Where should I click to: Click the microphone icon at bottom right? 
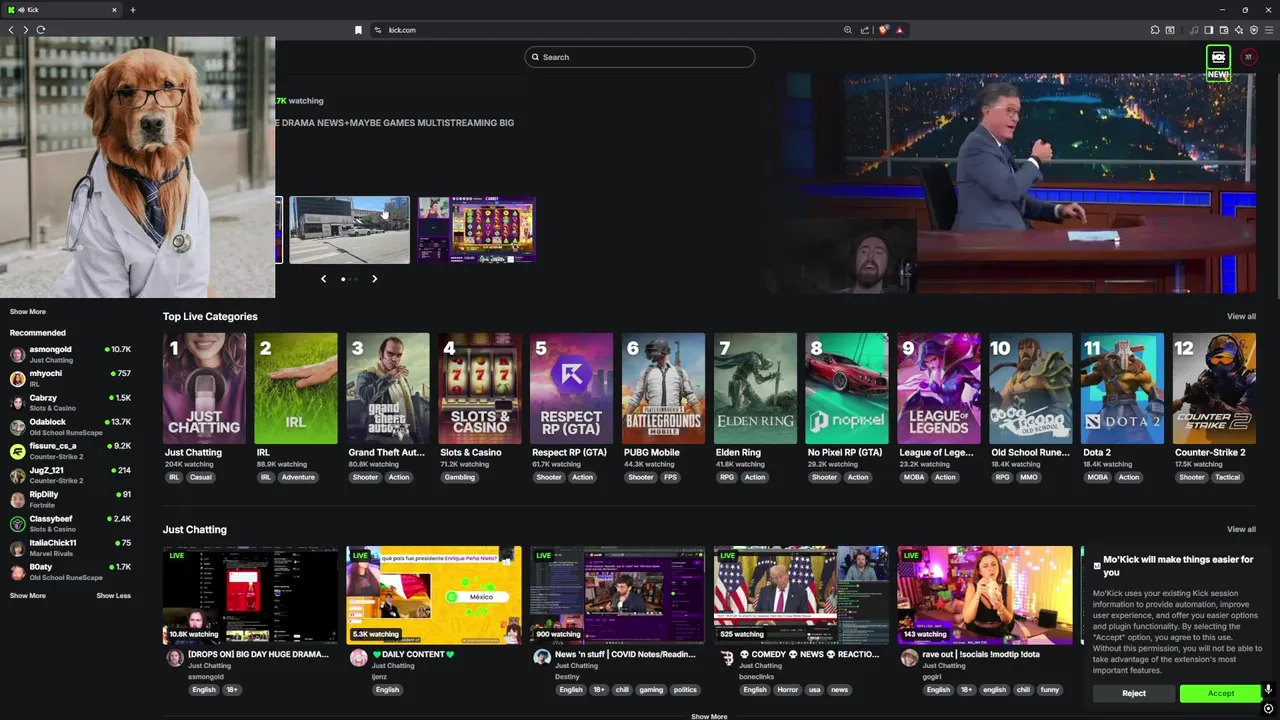1268,690
